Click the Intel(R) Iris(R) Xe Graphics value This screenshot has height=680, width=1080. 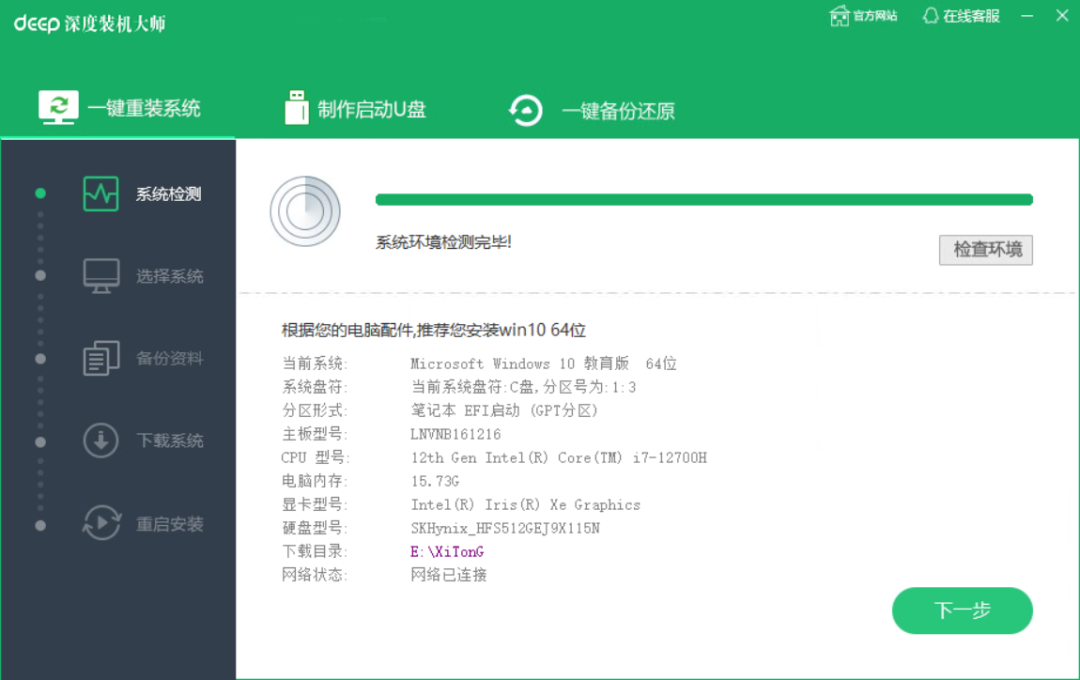point(526,504)
